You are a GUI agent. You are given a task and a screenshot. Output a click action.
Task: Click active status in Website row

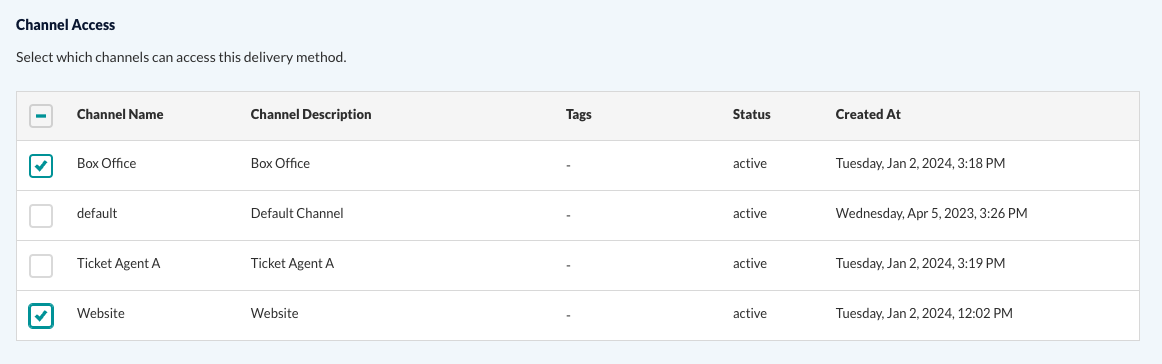[x=750, y=314]
